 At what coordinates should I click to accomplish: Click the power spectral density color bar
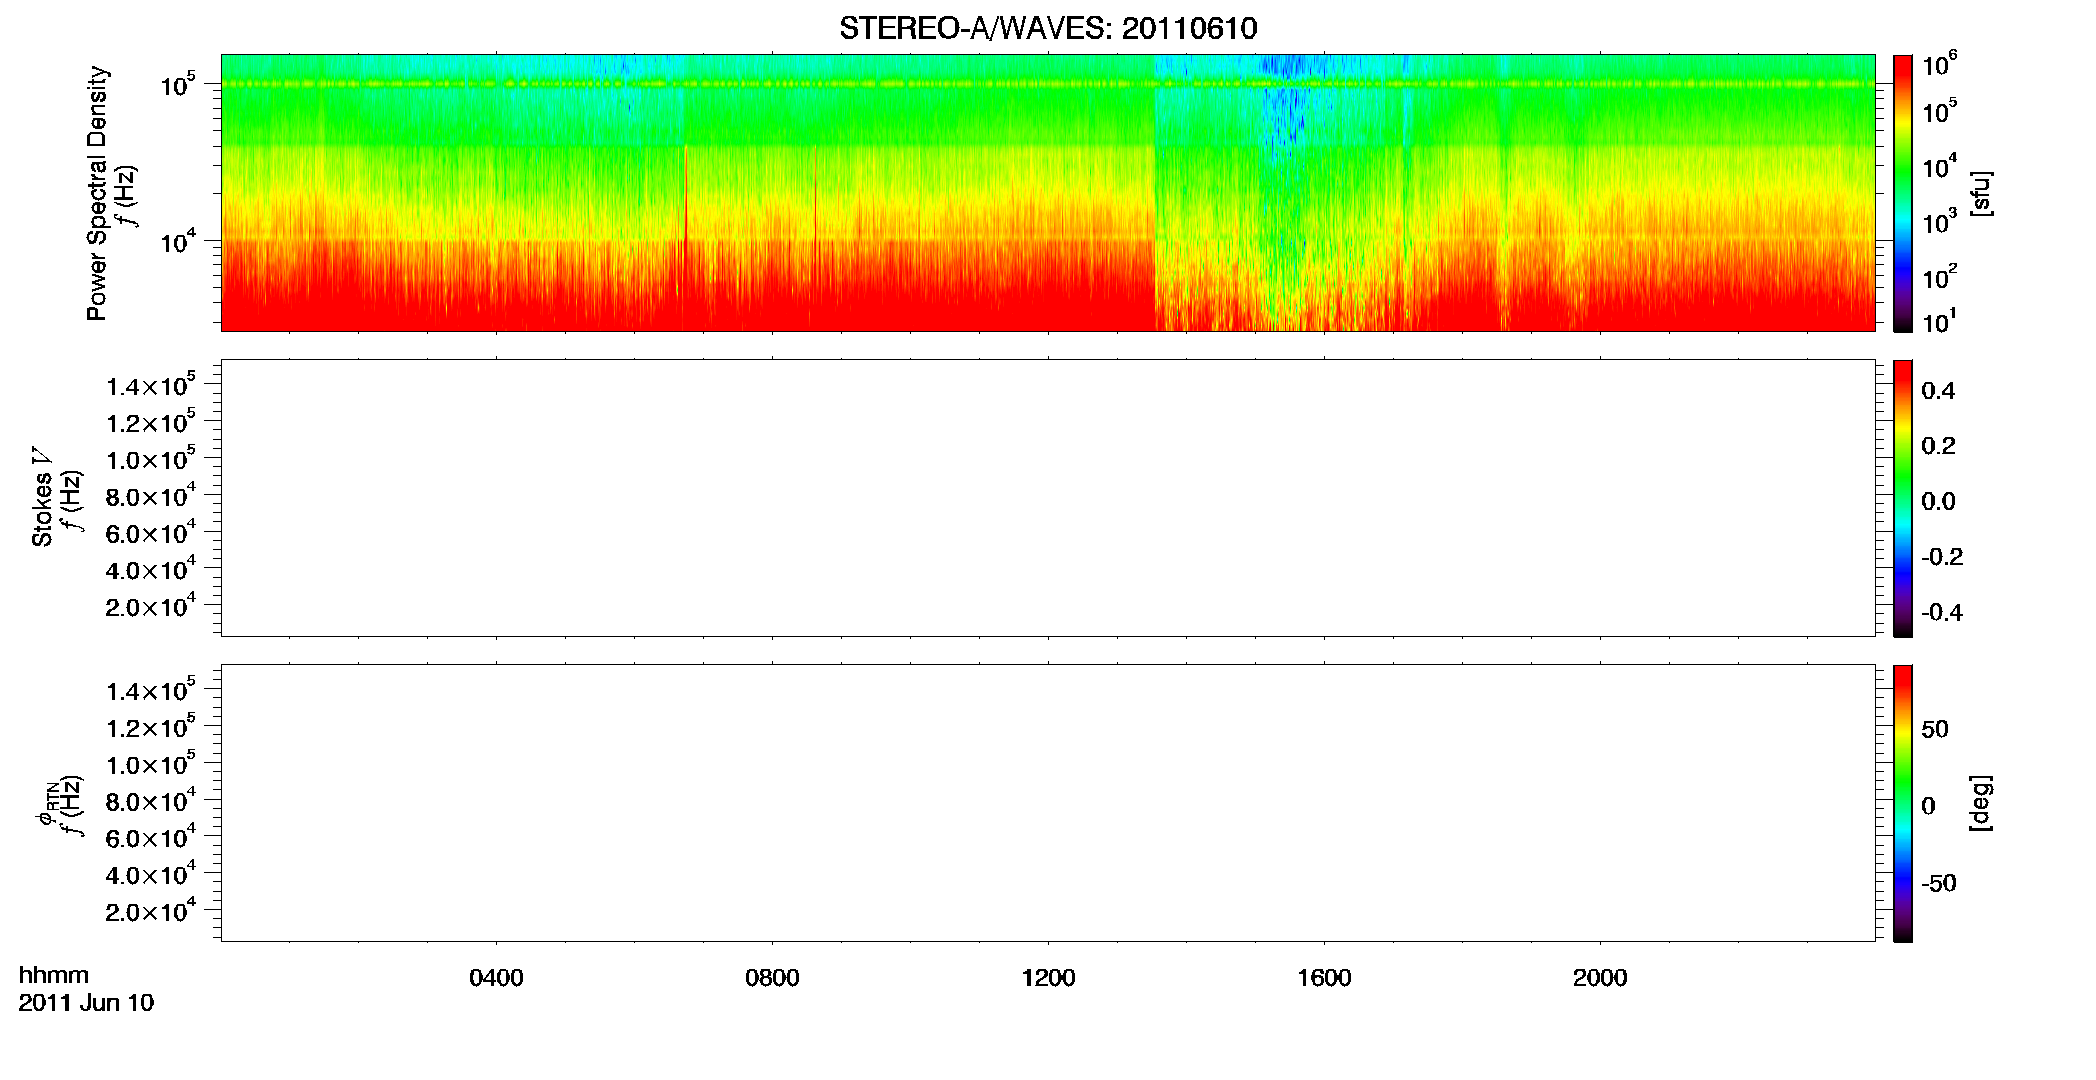[x=1903, y=193]
